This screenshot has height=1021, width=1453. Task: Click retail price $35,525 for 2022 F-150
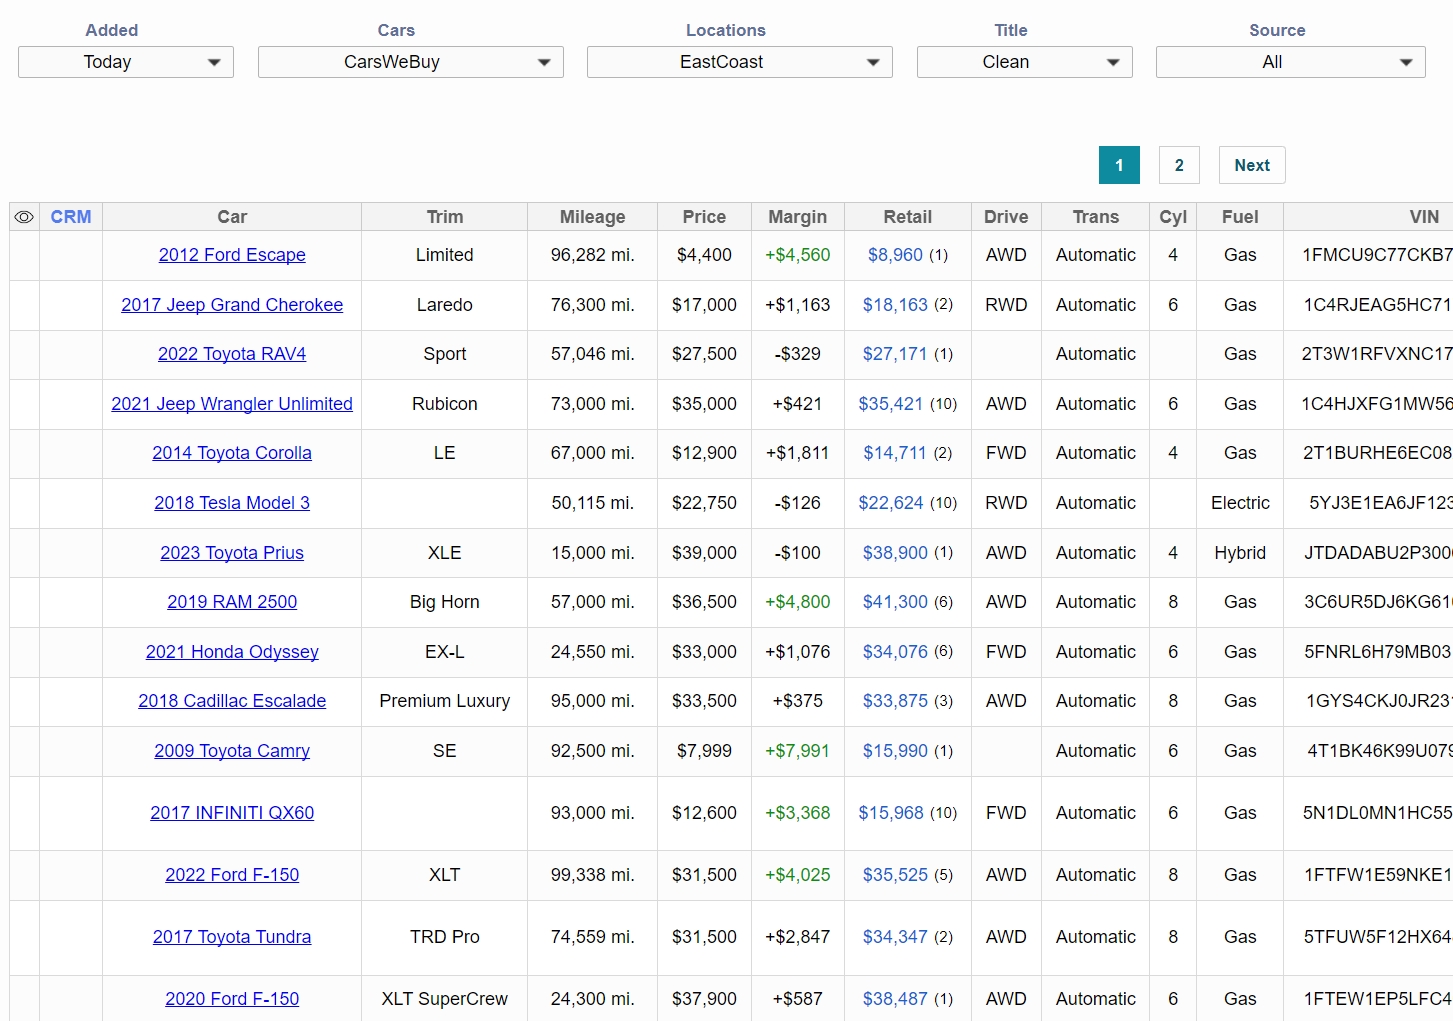click(895, 875)
